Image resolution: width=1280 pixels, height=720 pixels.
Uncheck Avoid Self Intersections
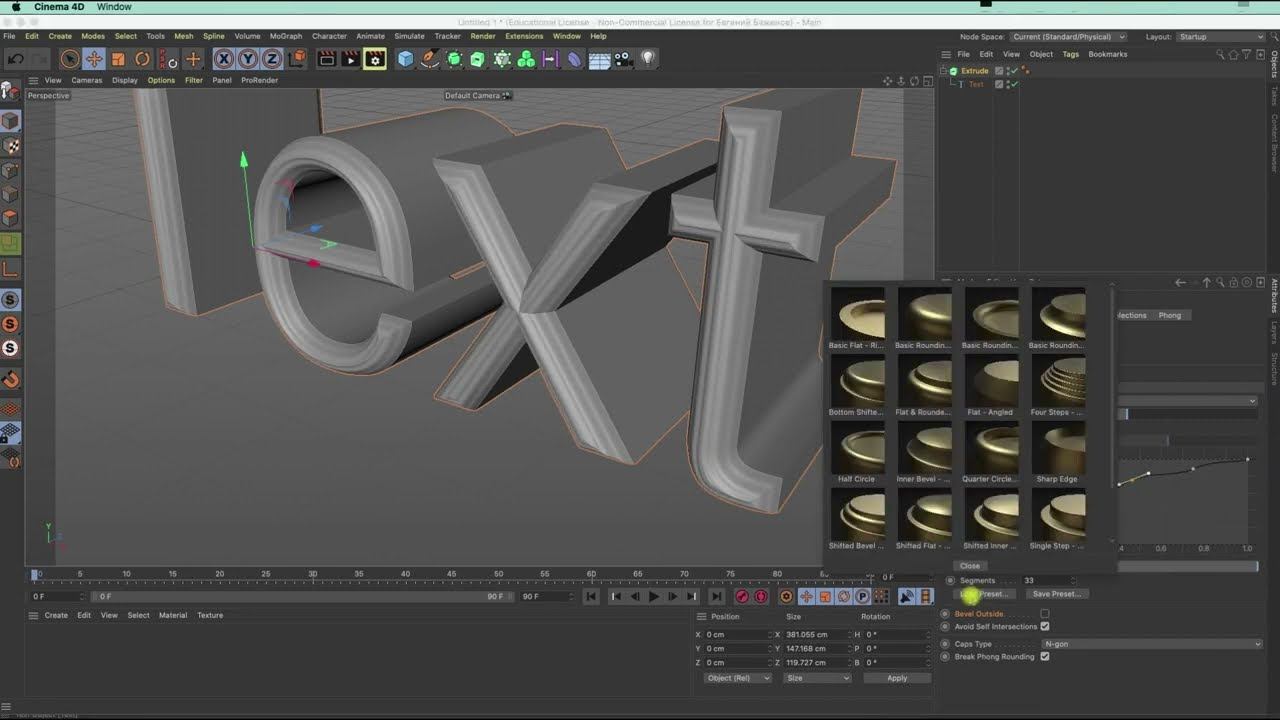pos(1045,627)
